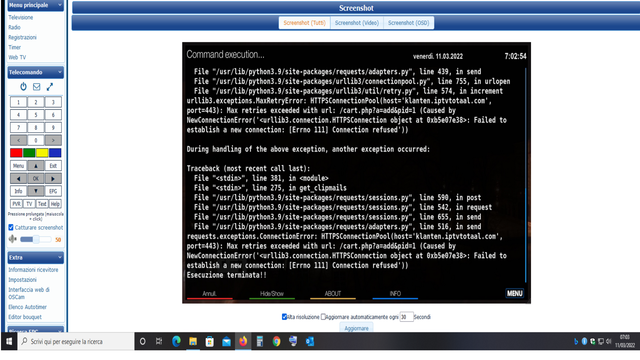Click Windows Start button
Viewport: 640px width, 360px height.
pos(9,342)
